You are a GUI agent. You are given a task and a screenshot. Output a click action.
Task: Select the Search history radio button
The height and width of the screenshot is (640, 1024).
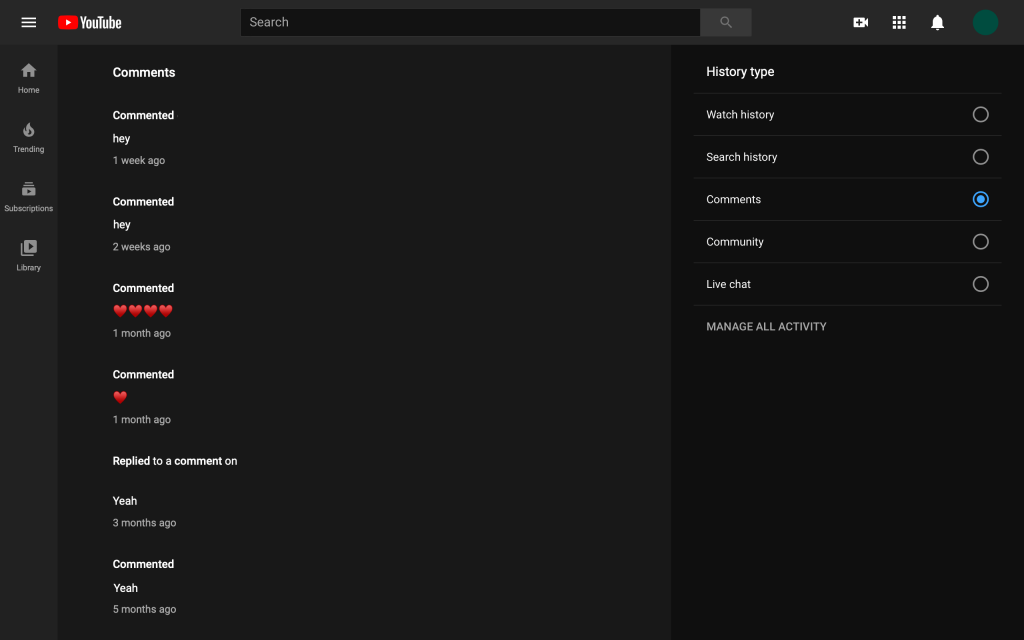980,157
